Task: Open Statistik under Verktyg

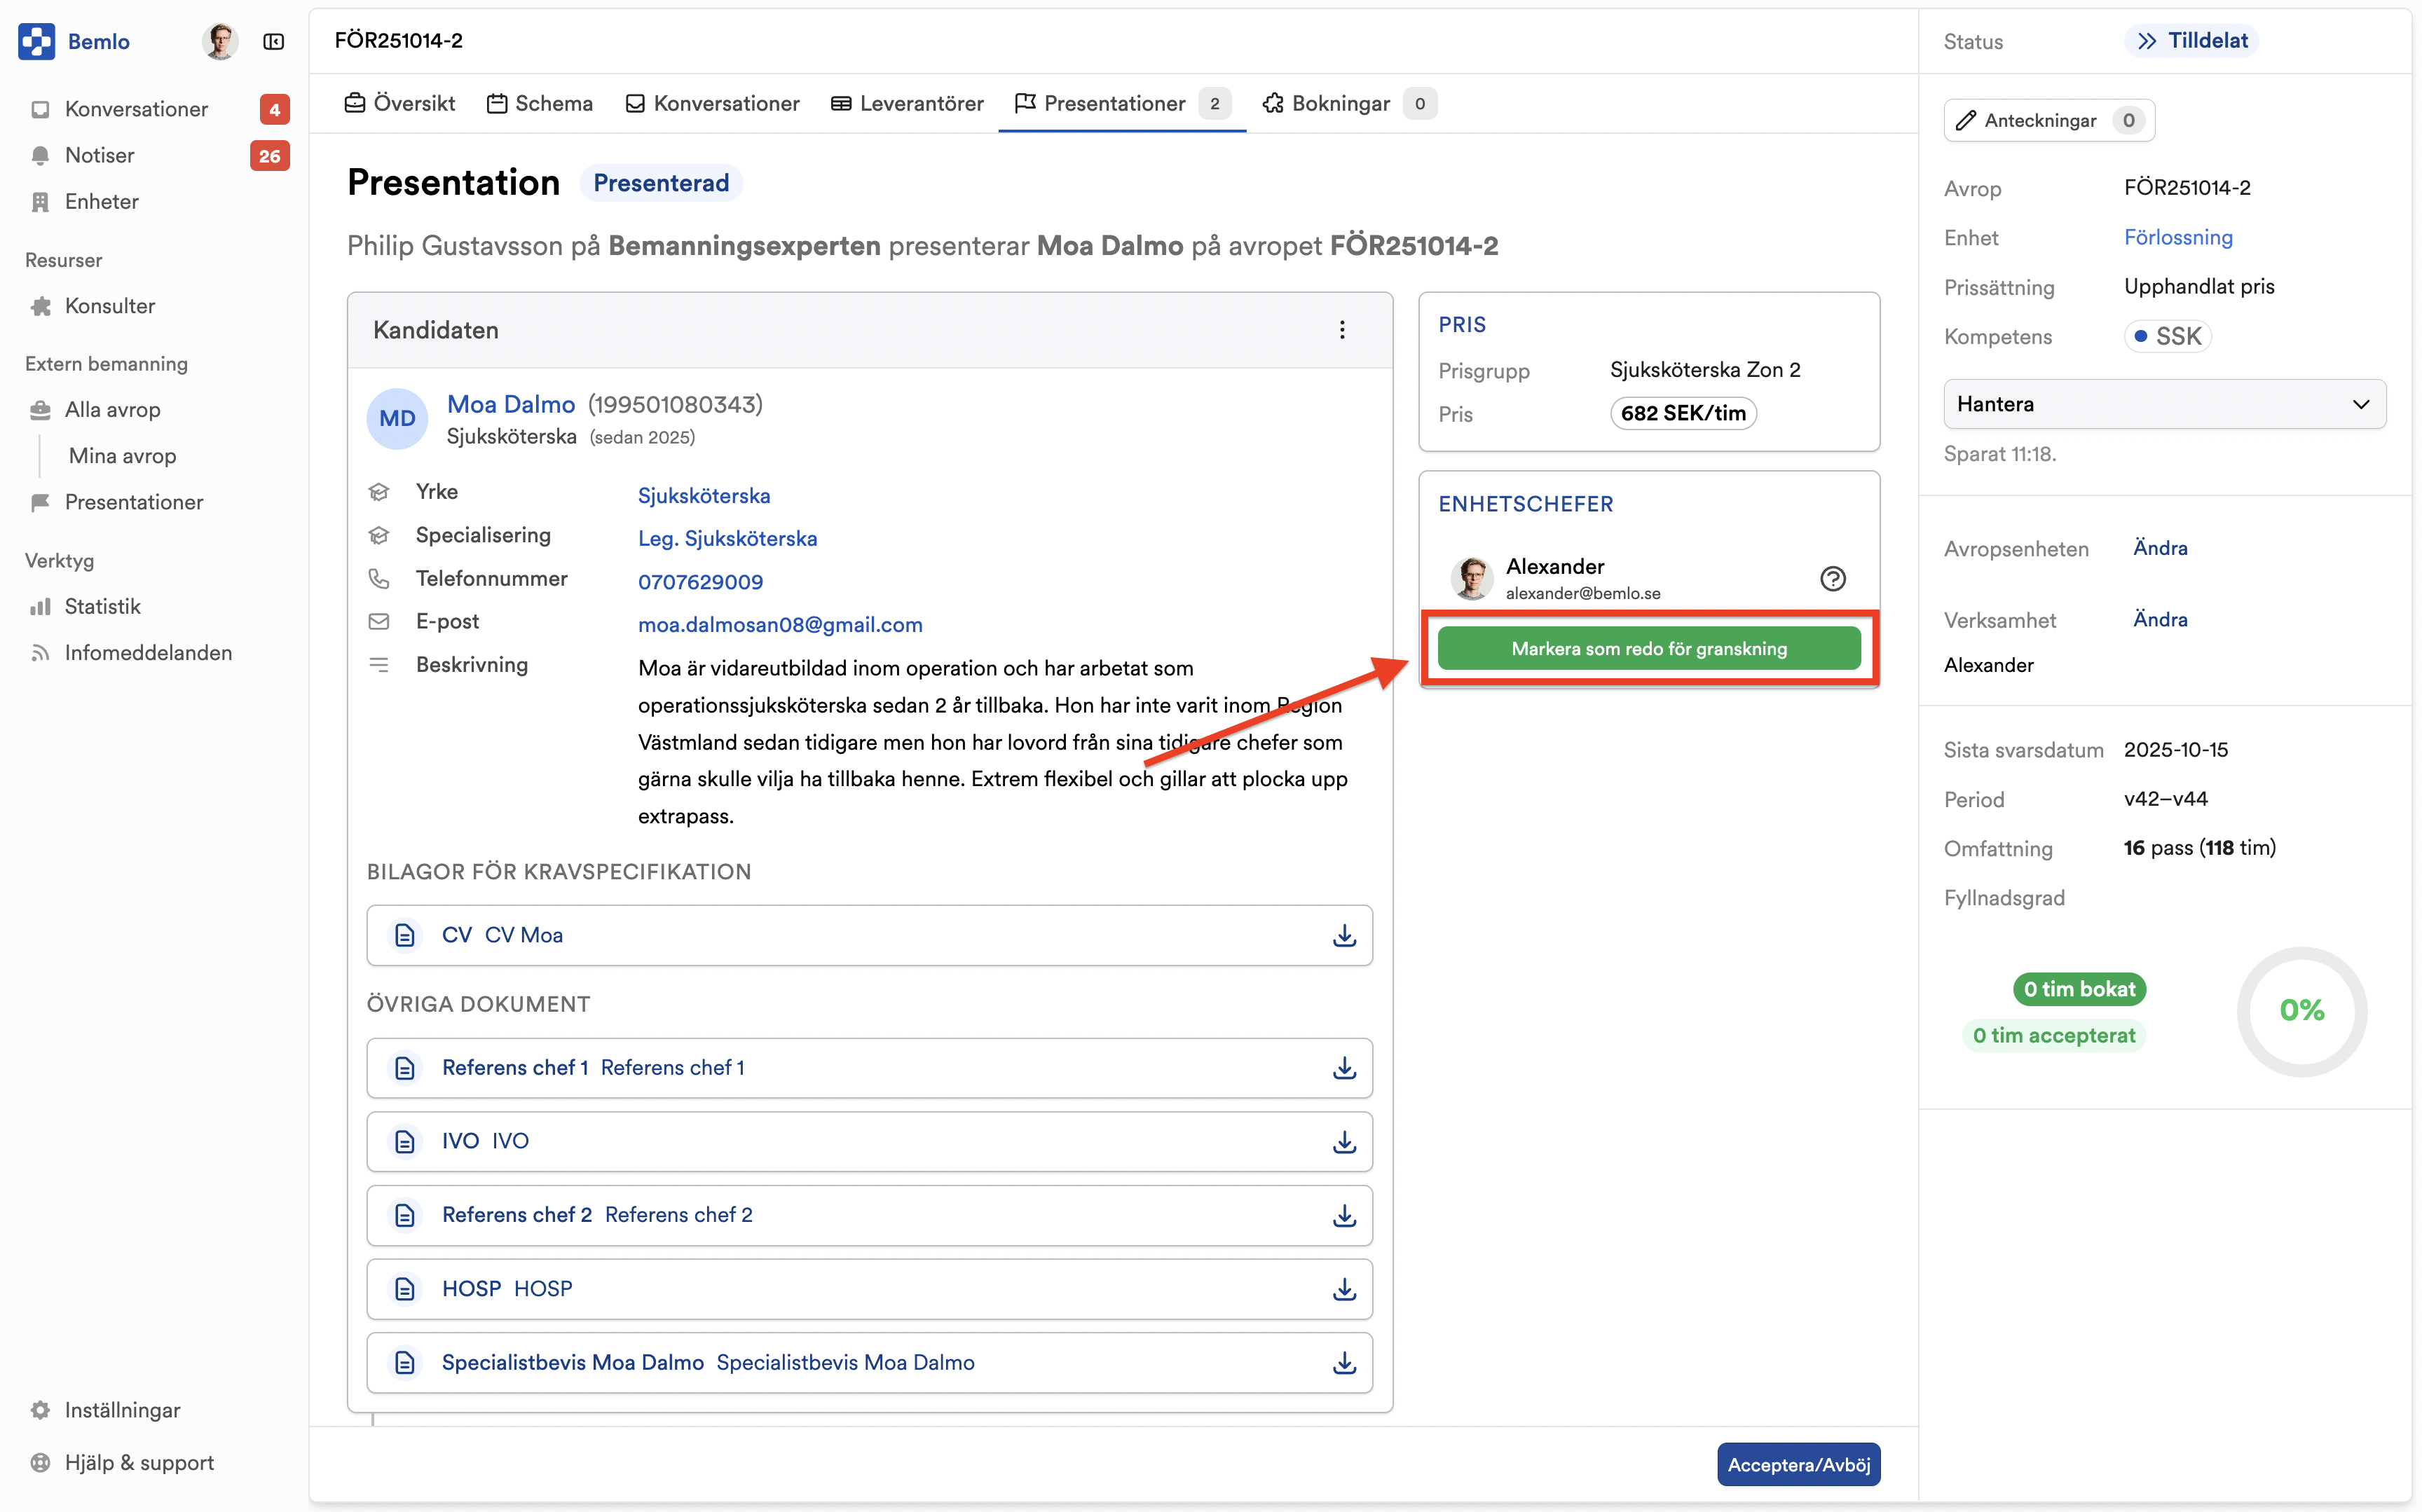Action: click(102, 606)
